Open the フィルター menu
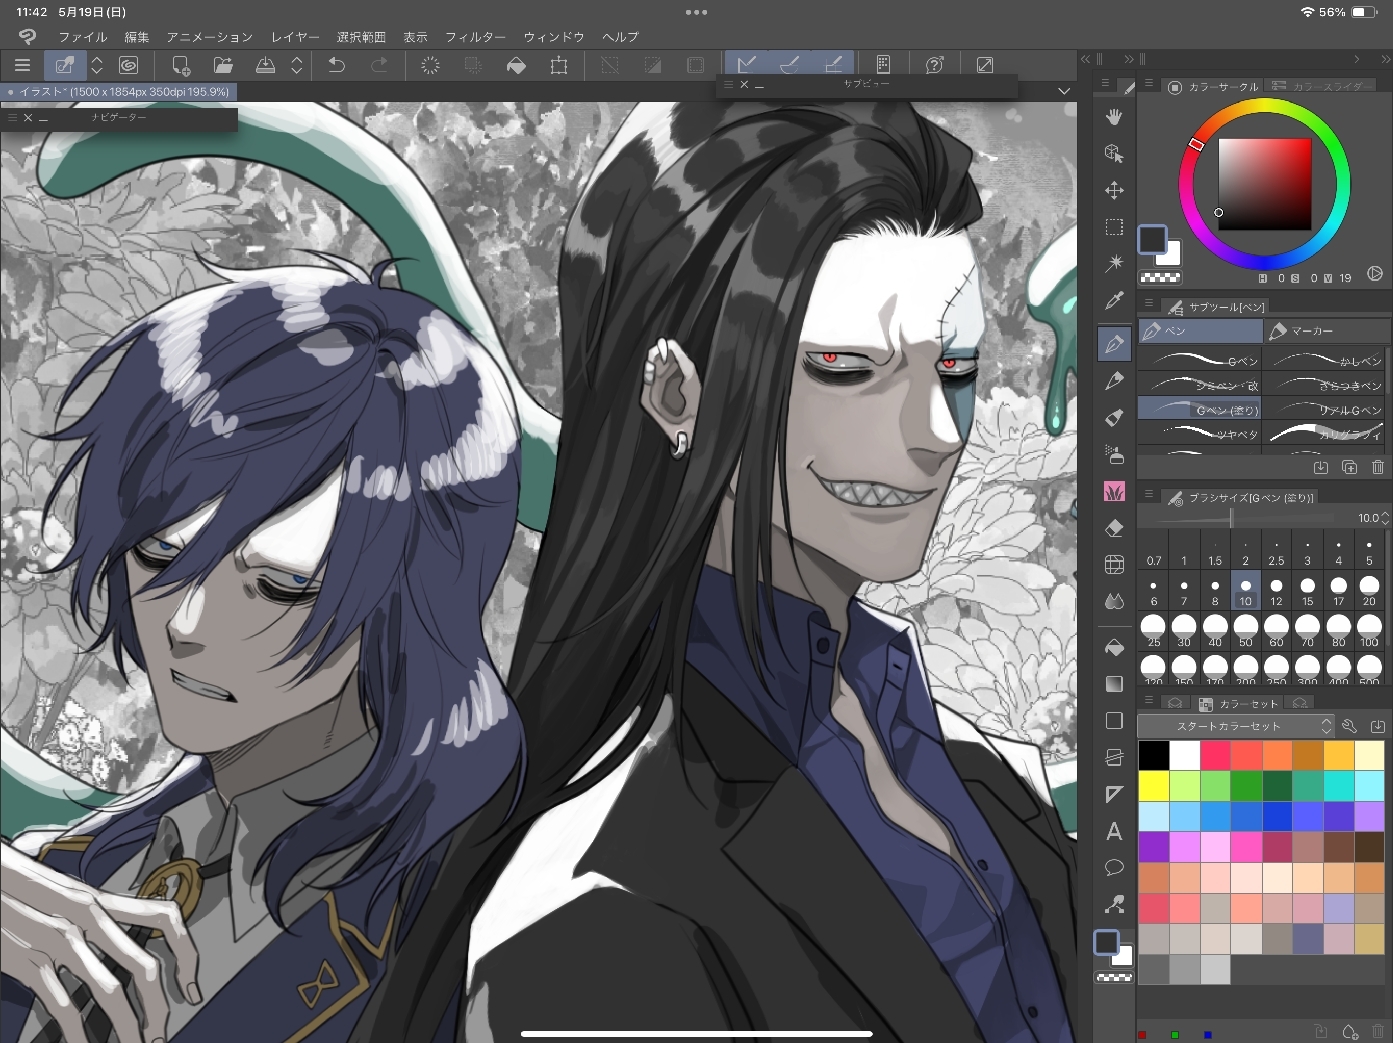 (x=475, y=37)
